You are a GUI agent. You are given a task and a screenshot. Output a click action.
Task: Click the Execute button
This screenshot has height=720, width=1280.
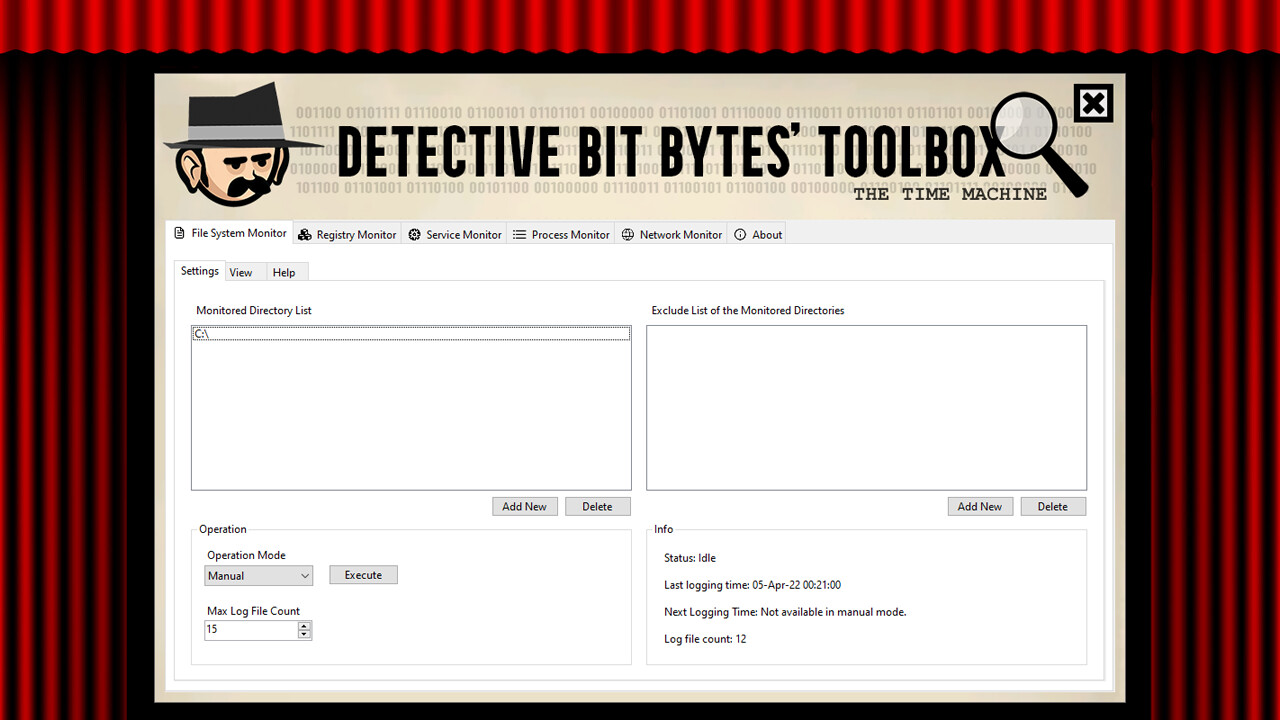[363, 574]
